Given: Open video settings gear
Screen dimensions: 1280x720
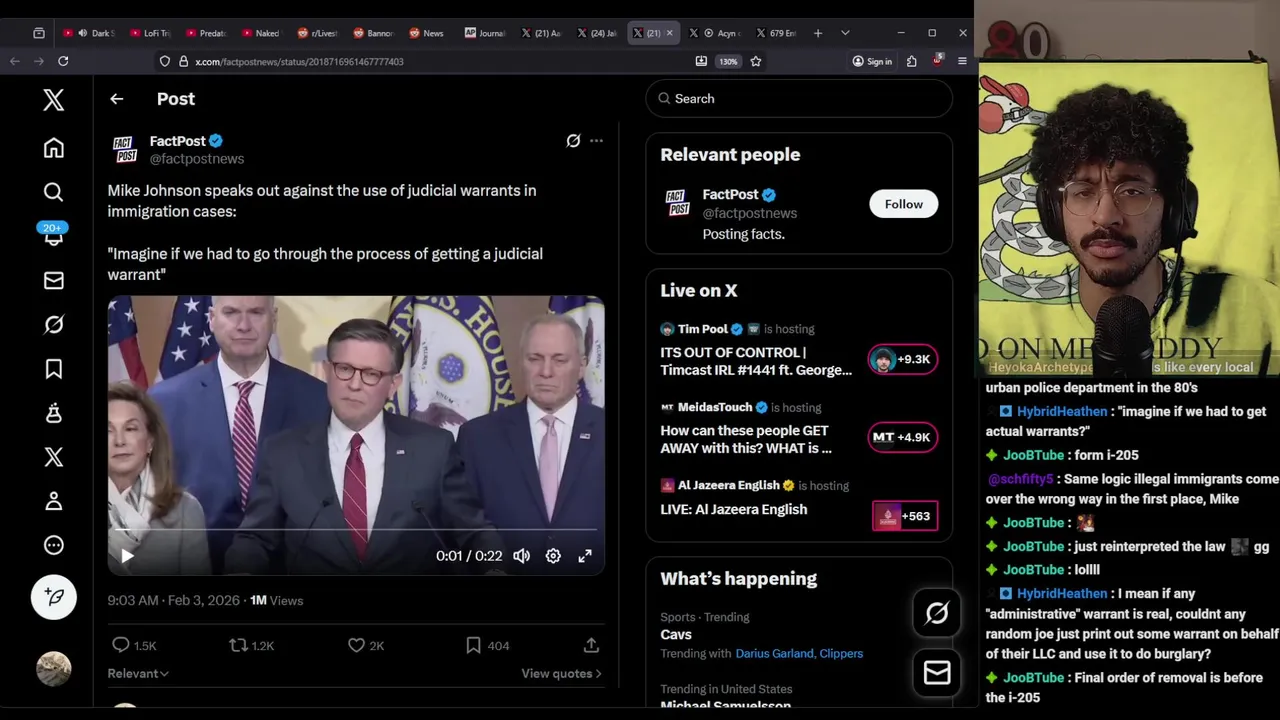Looking at the screenshot, I should point(553,556).
